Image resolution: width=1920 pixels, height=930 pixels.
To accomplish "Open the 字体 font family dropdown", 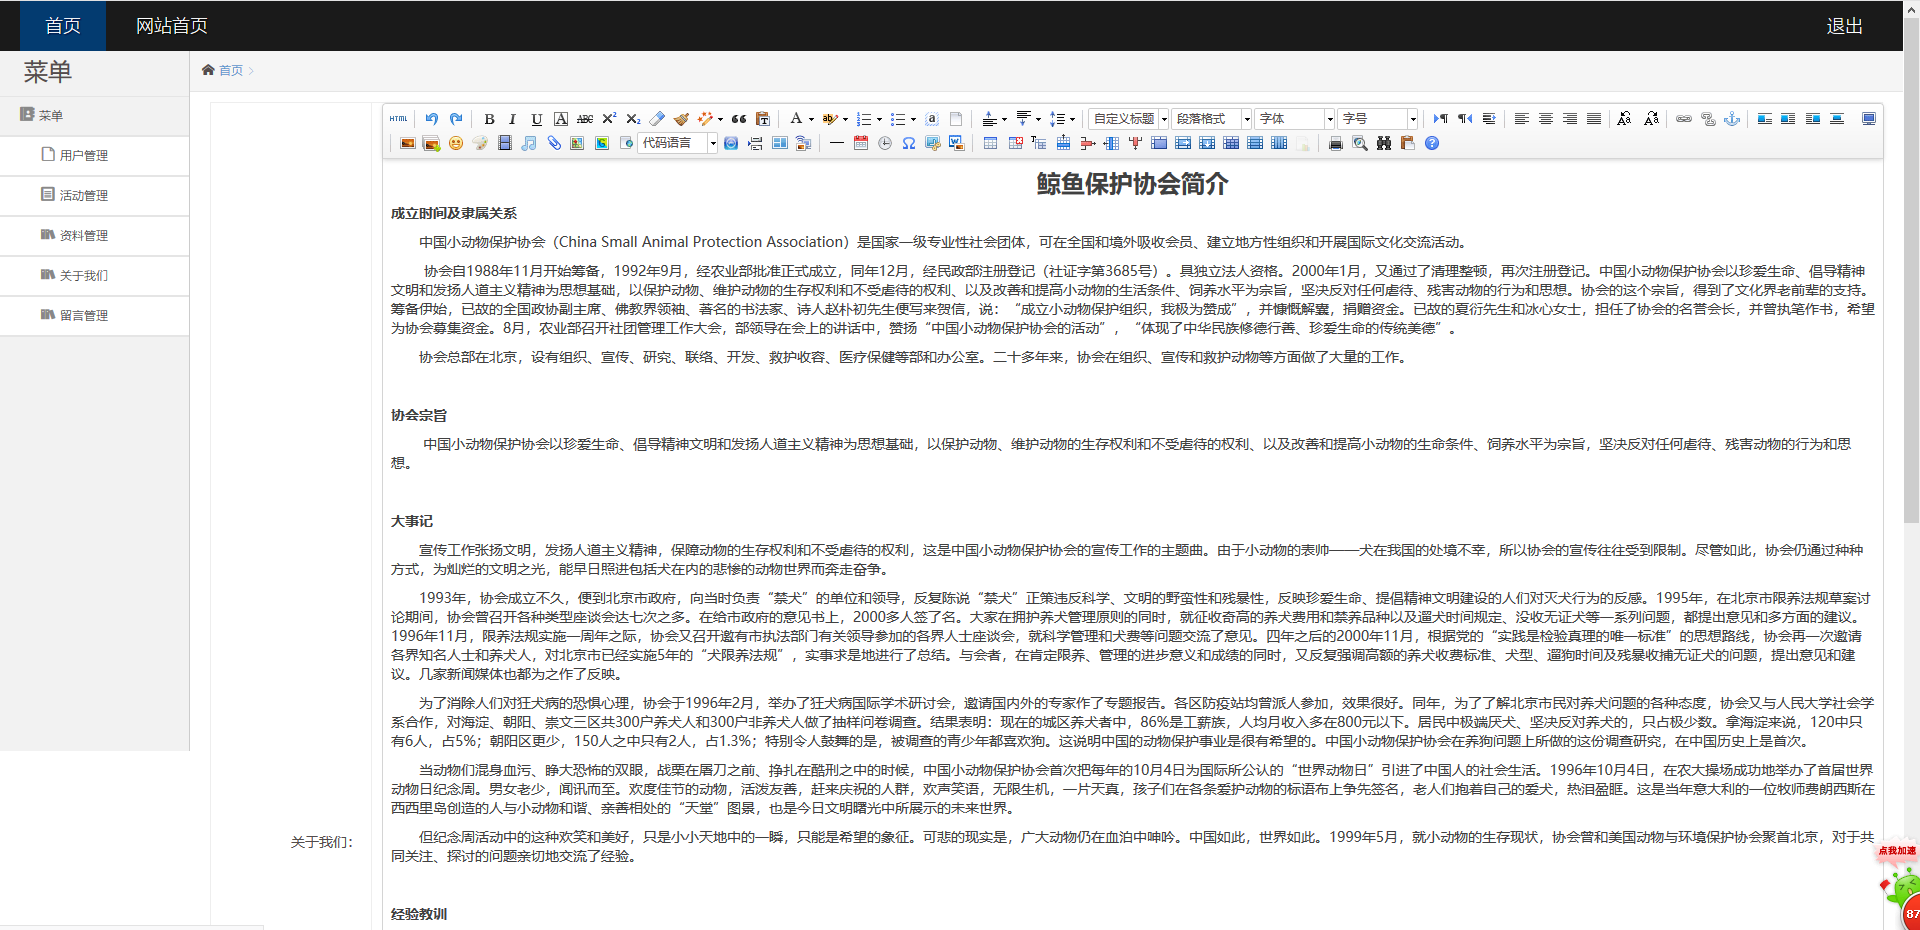I will click(x=1295, y=119).
